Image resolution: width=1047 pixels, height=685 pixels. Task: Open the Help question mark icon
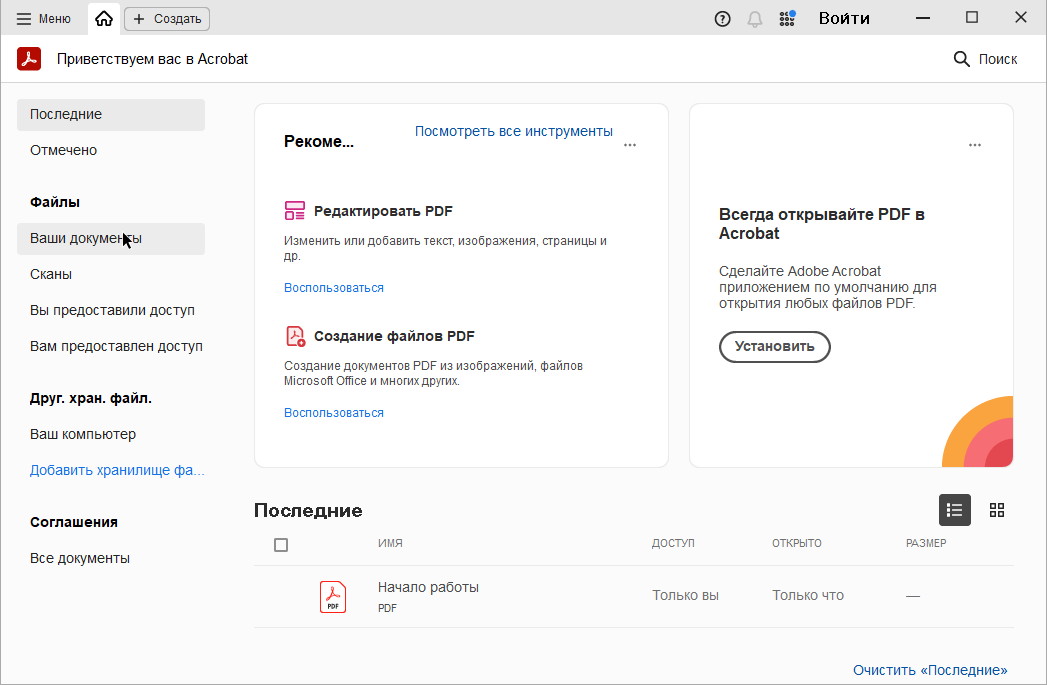(722, 19)
